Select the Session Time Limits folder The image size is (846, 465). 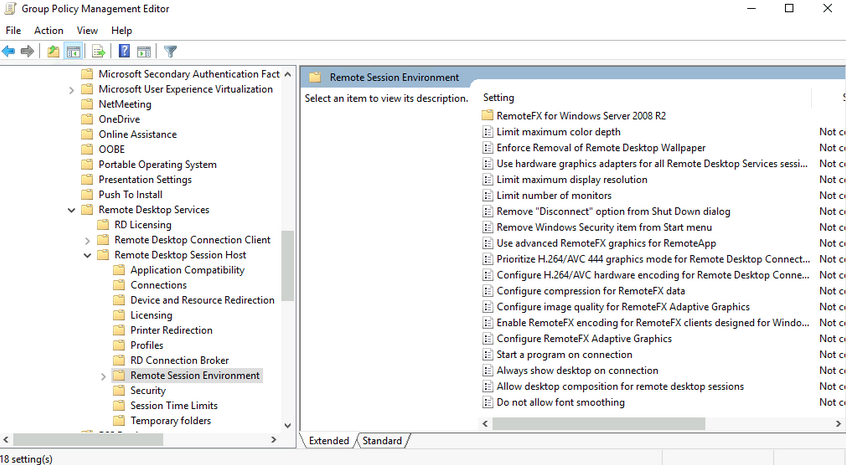tap(173, 405)
